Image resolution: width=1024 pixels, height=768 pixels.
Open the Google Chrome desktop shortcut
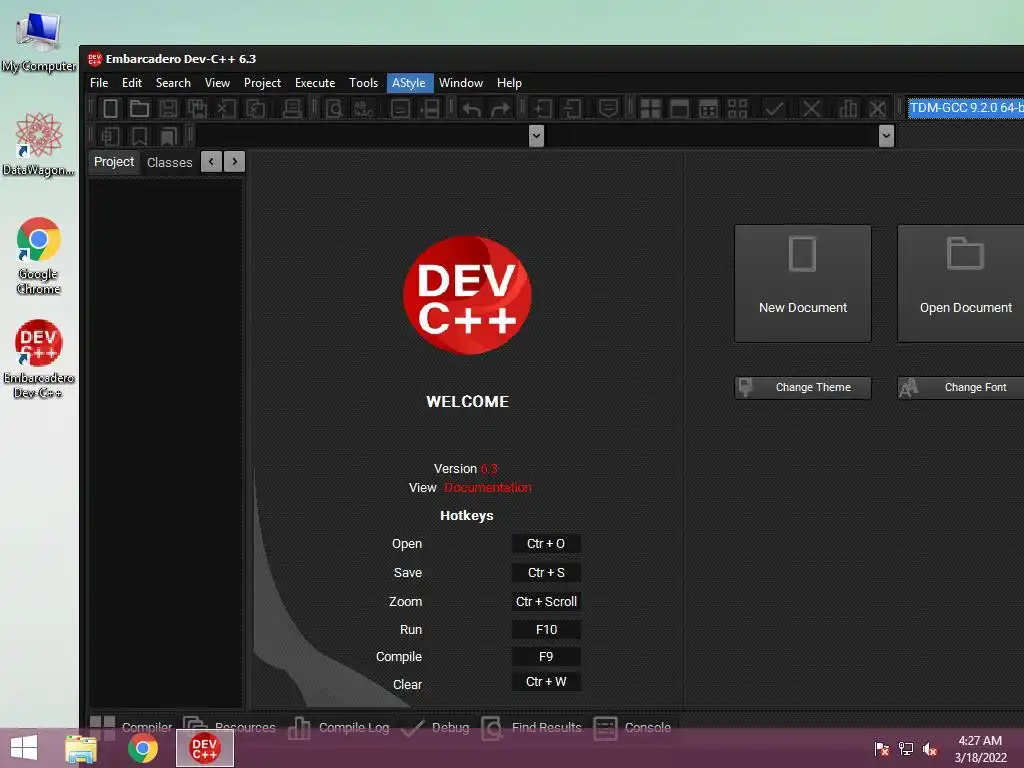pos(39,255)
